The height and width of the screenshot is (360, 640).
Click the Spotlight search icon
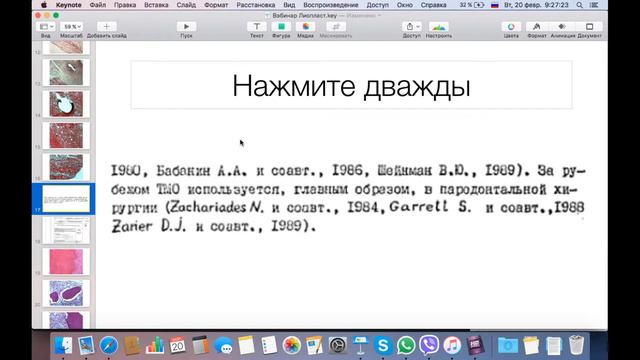pos(579,5)
